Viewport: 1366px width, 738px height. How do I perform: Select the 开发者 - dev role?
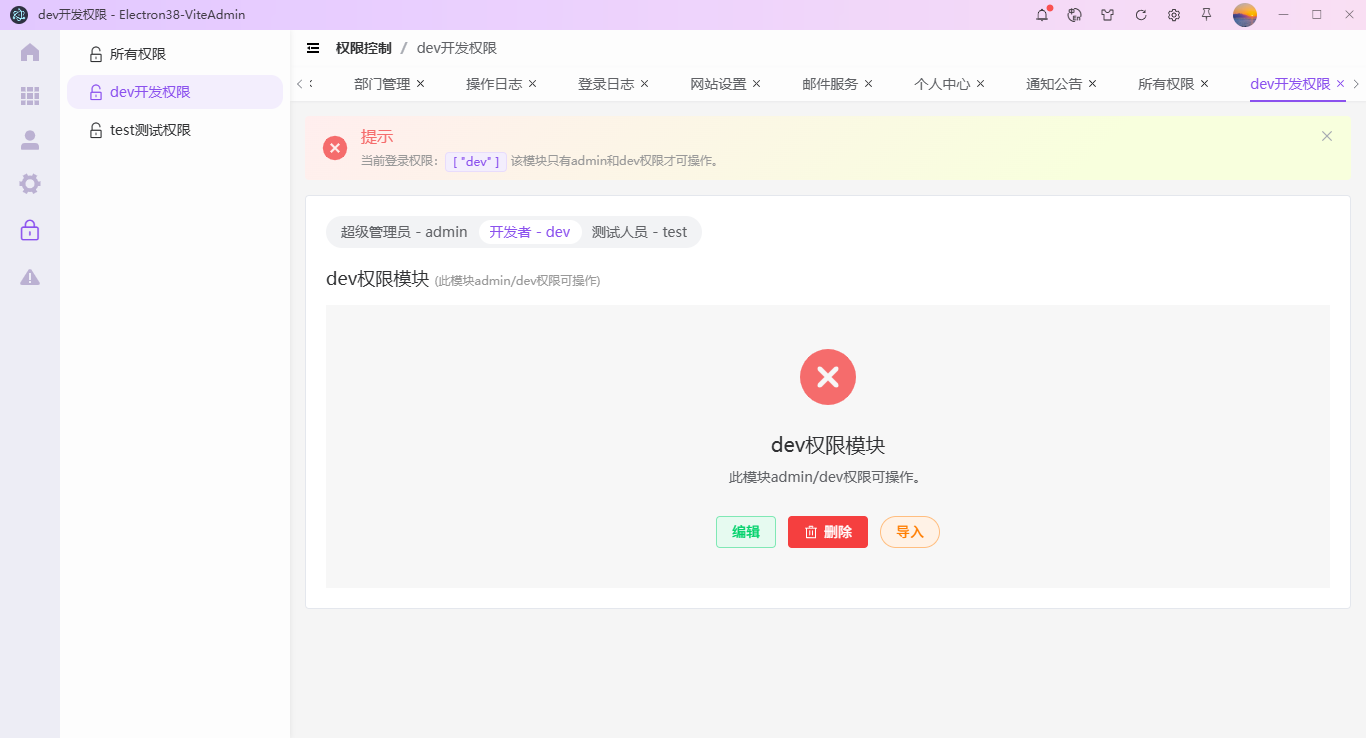pyautogui.click(x=530, y=231)
